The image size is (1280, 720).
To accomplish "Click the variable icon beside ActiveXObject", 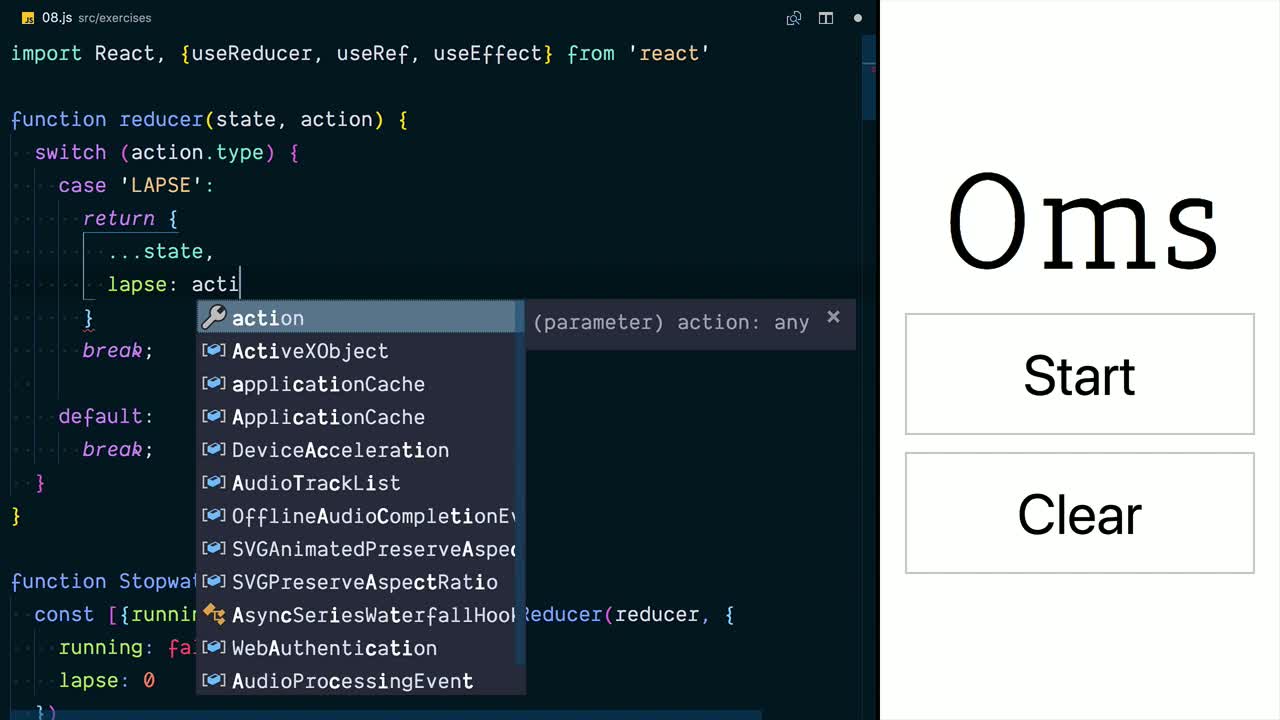I will pos(213,351).
